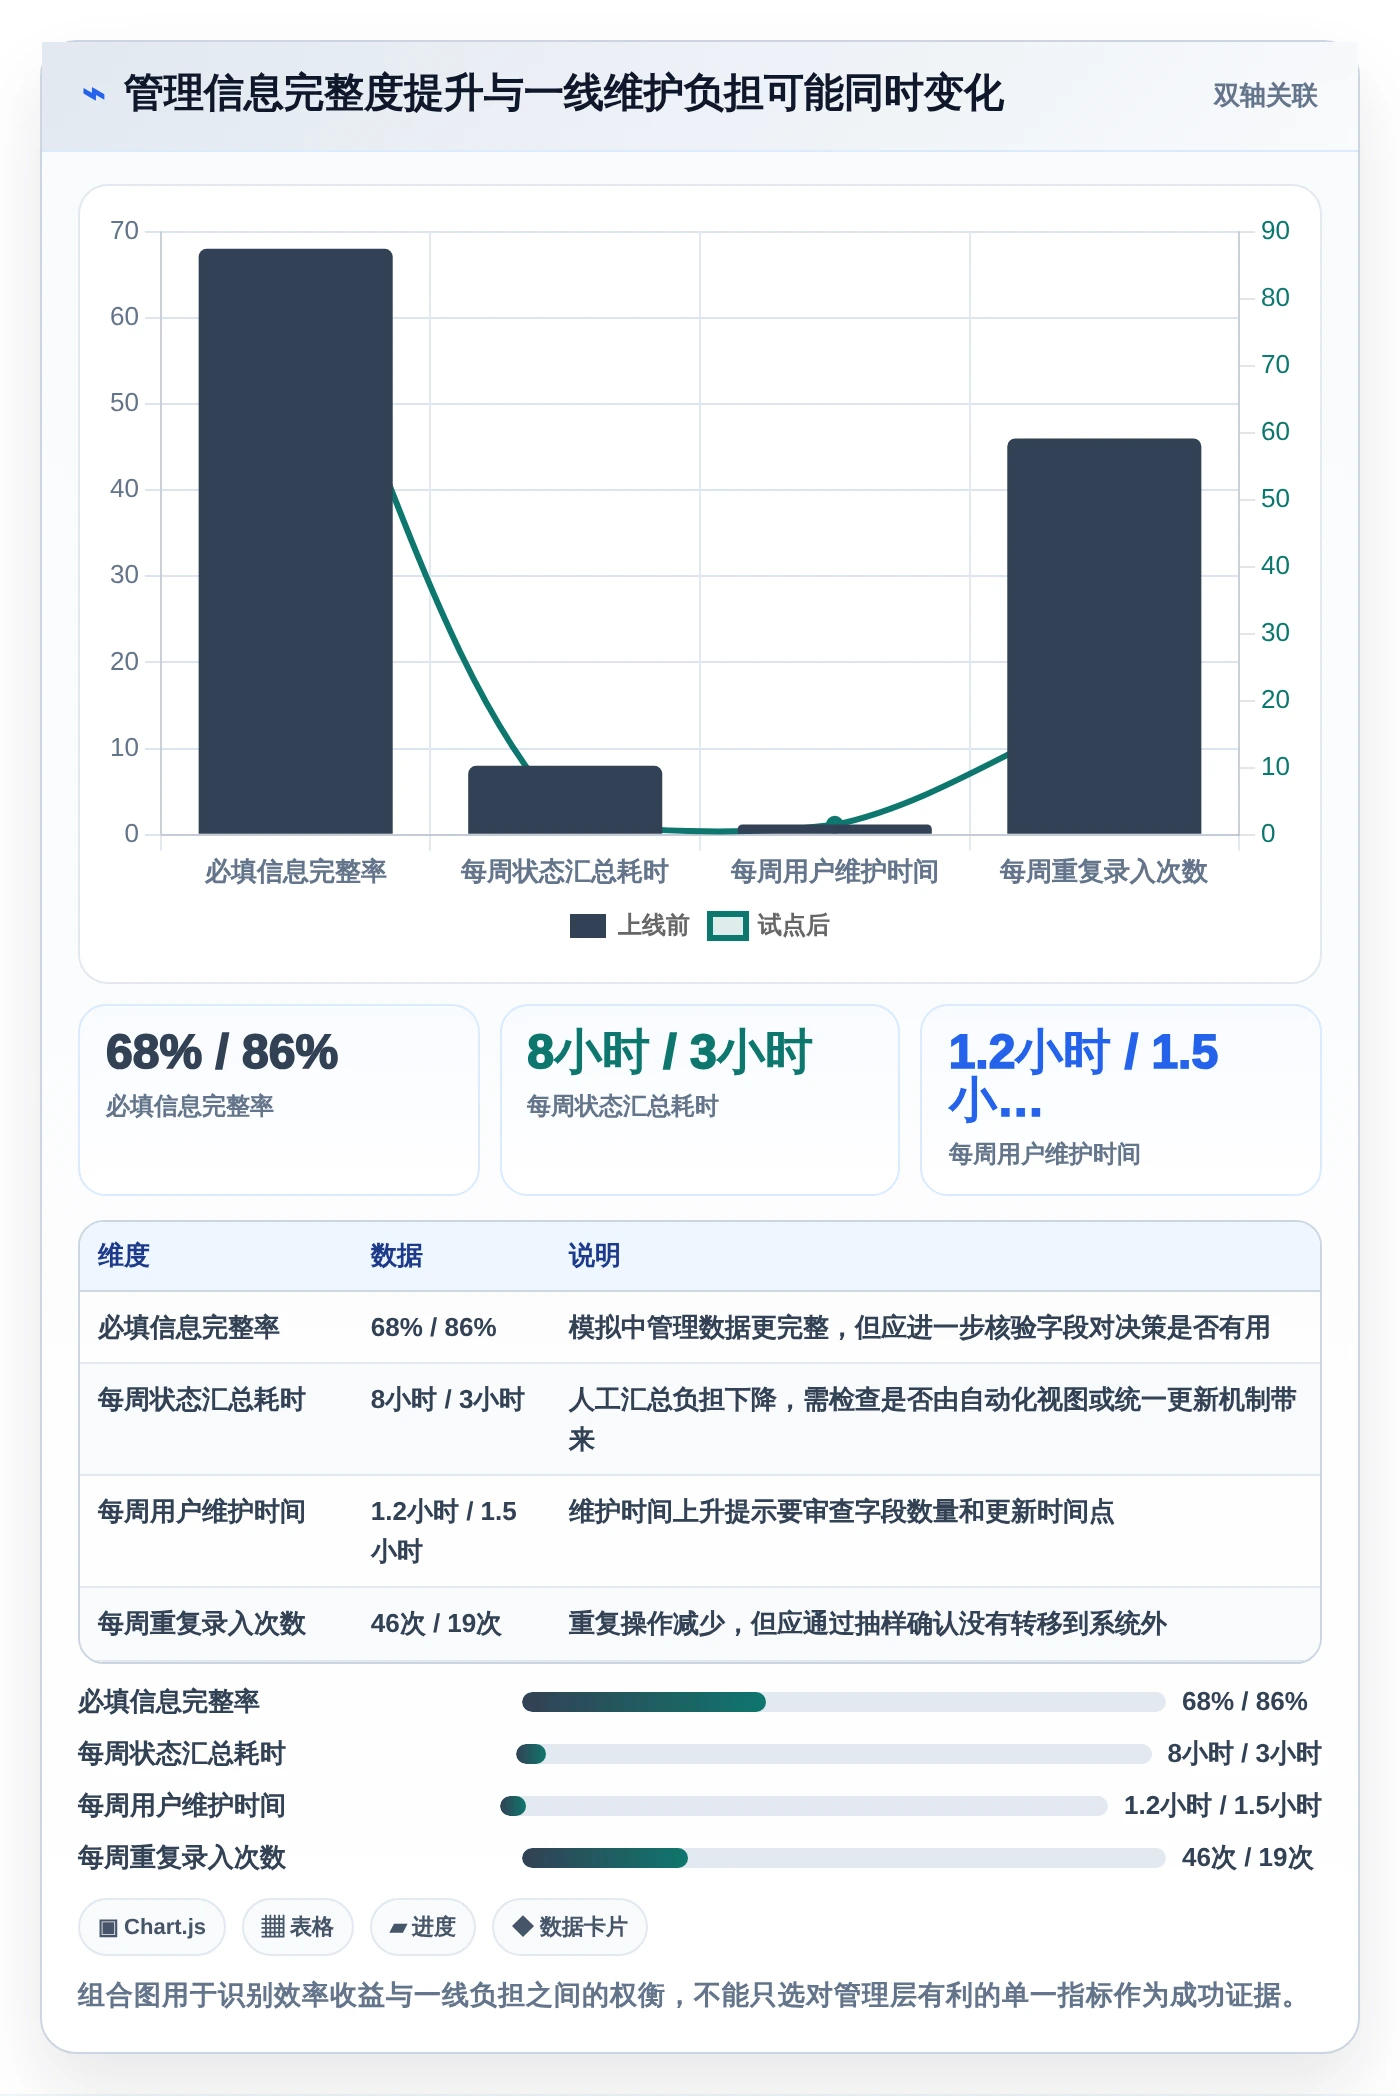Click description 重复操作减少，但应通过抽样确认 in table

pyautogui.click(x=867, y=1624)
